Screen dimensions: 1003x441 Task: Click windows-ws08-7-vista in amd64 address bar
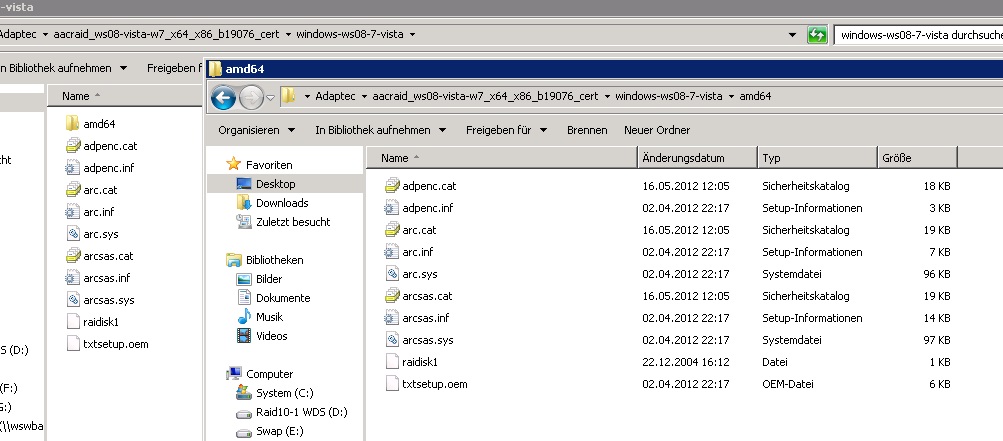[x=668, y=97]
